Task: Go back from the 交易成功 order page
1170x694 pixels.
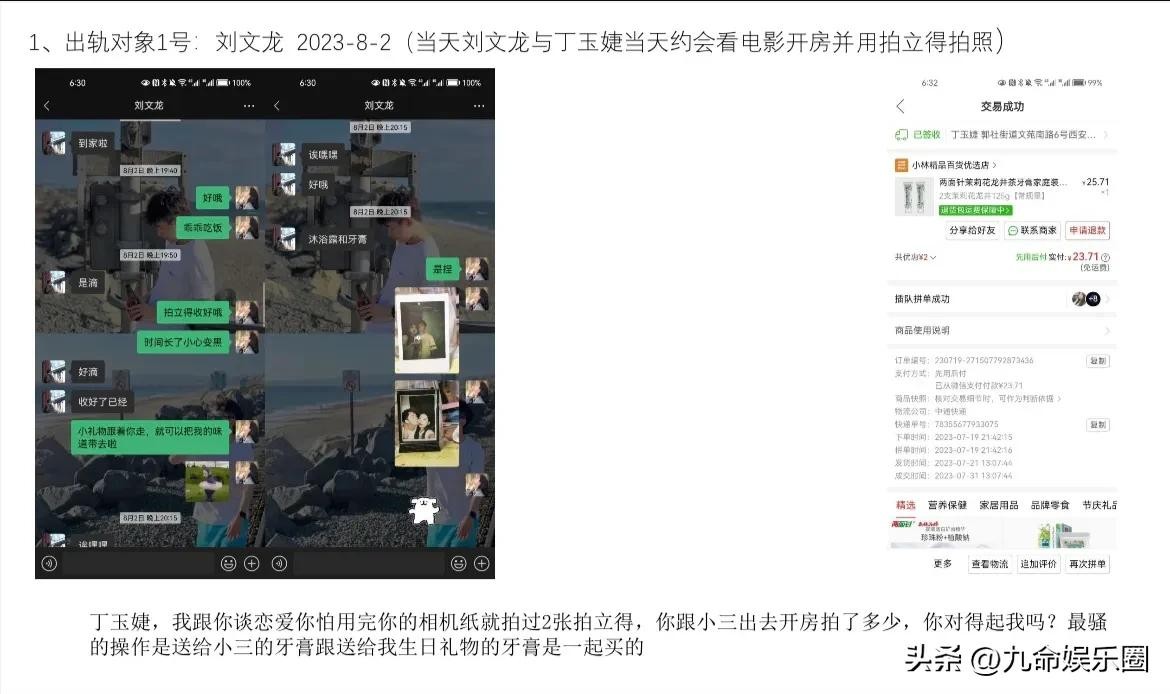Action: (900, 106)
